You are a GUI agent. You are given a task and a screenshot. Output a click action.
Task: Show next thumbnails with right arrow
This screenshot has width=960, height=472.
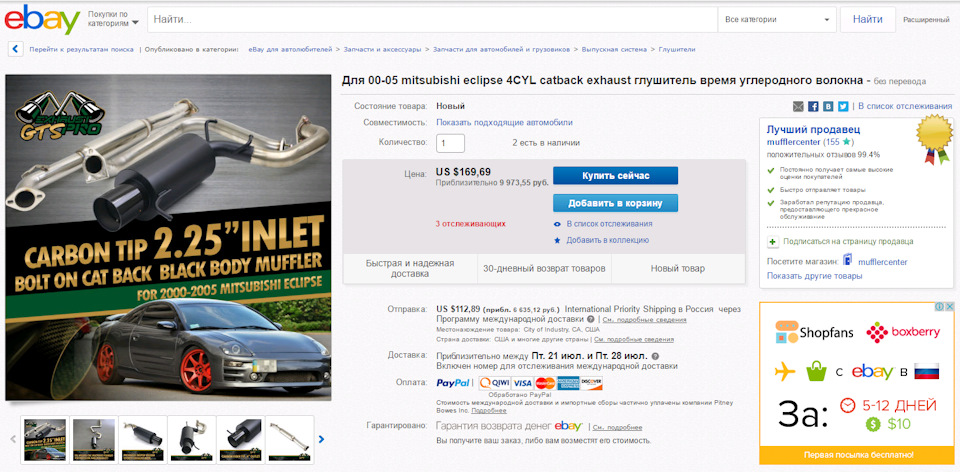click(321, 439)
